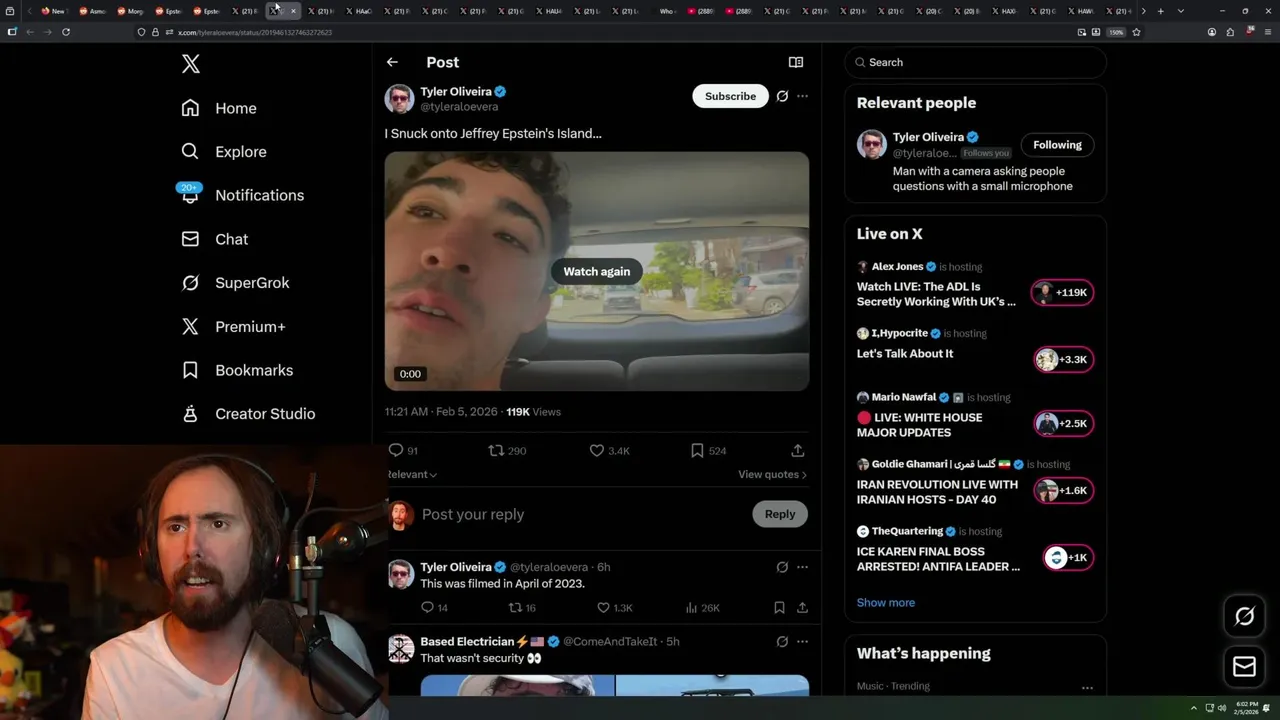Image resolution: width=1280 pixels, height=720 pixels.
Task: Open Premium+ in the sidebar
Action: coord(233,327)
